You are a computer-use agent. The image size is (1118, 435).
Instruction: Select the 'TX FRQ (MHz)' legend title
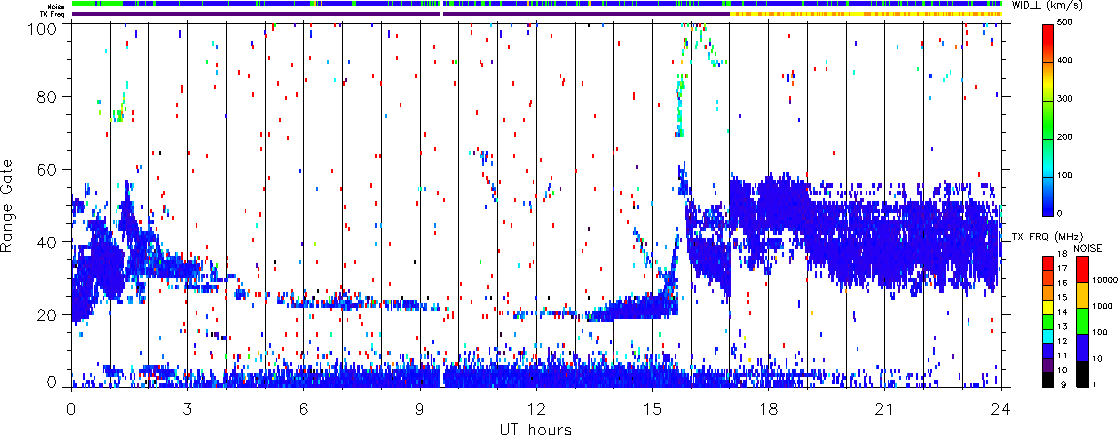tap(1047, 237)
